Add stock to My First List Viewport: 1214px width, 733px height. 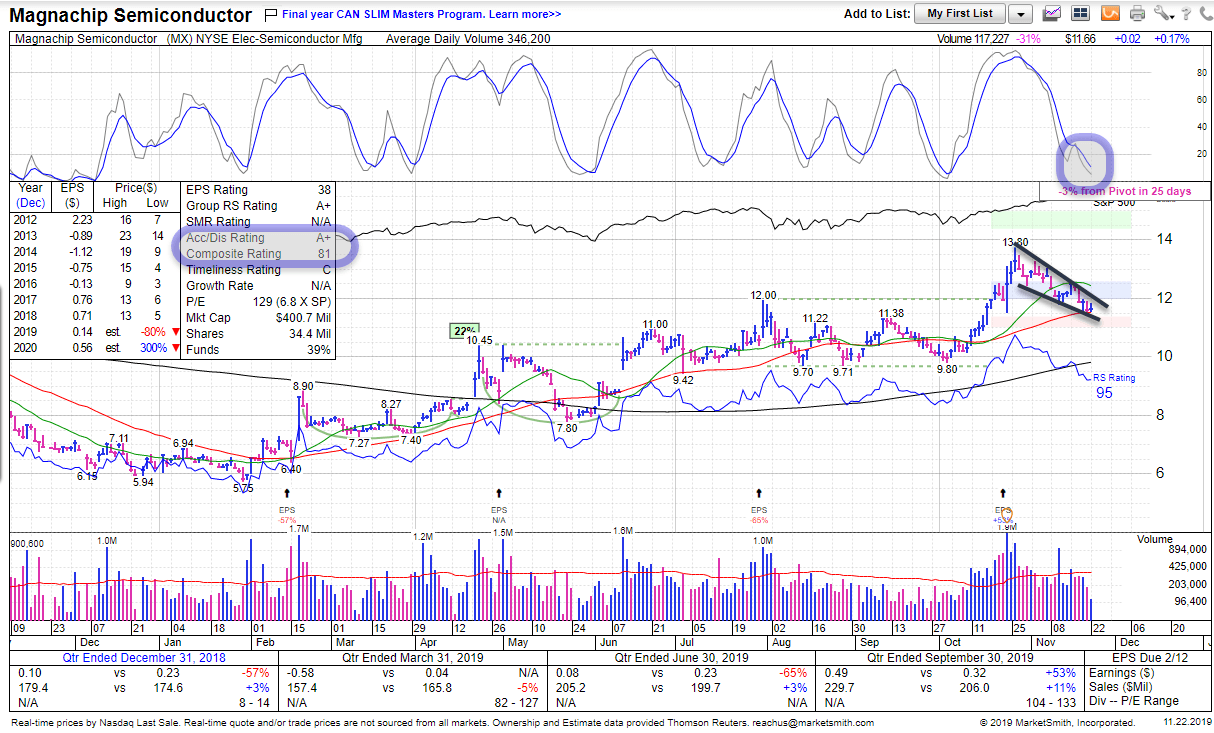coord(960,14)
